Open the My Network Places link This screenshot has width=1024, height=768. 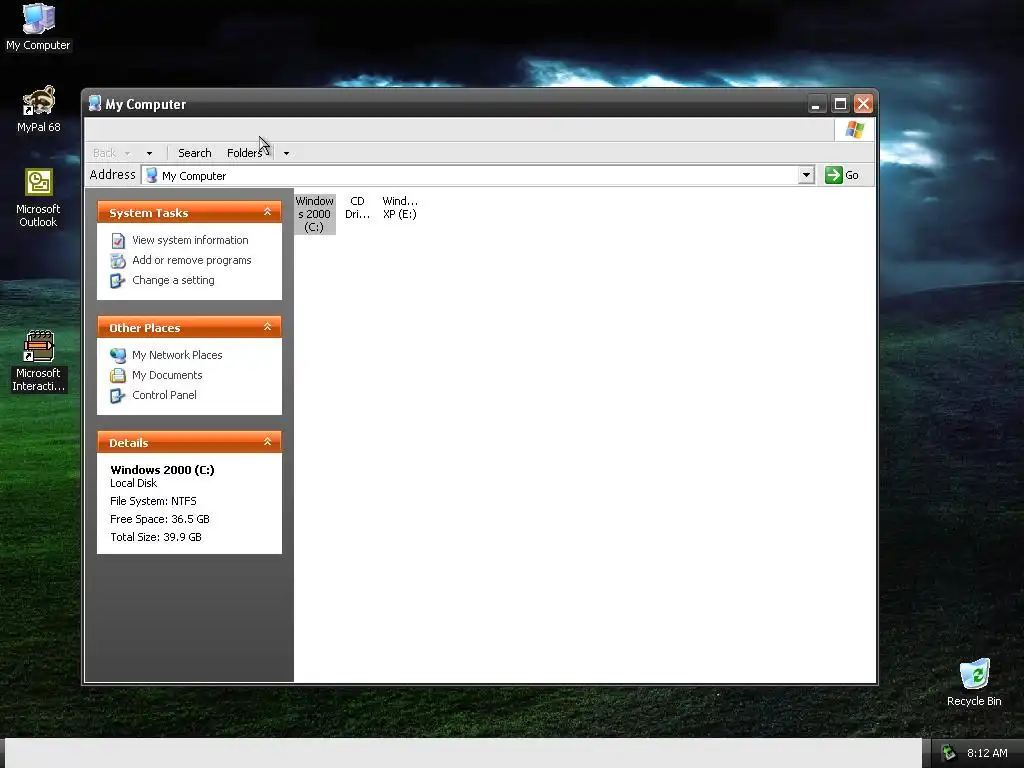(x=177, y=355)
